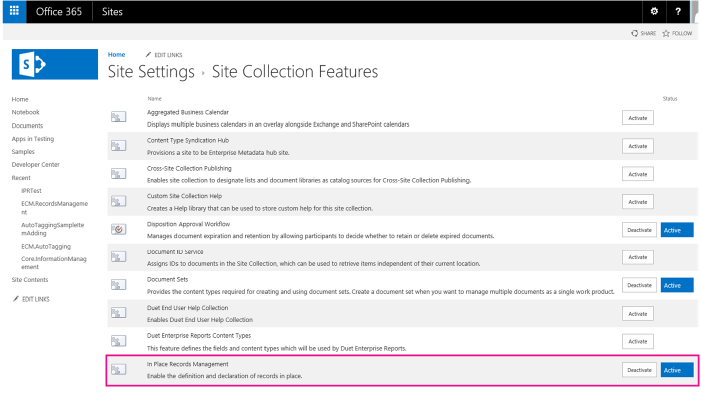Activate Cross-Site Collection Publishing
This screenshot has height=398, width=701.
click(x=638, y=174)
